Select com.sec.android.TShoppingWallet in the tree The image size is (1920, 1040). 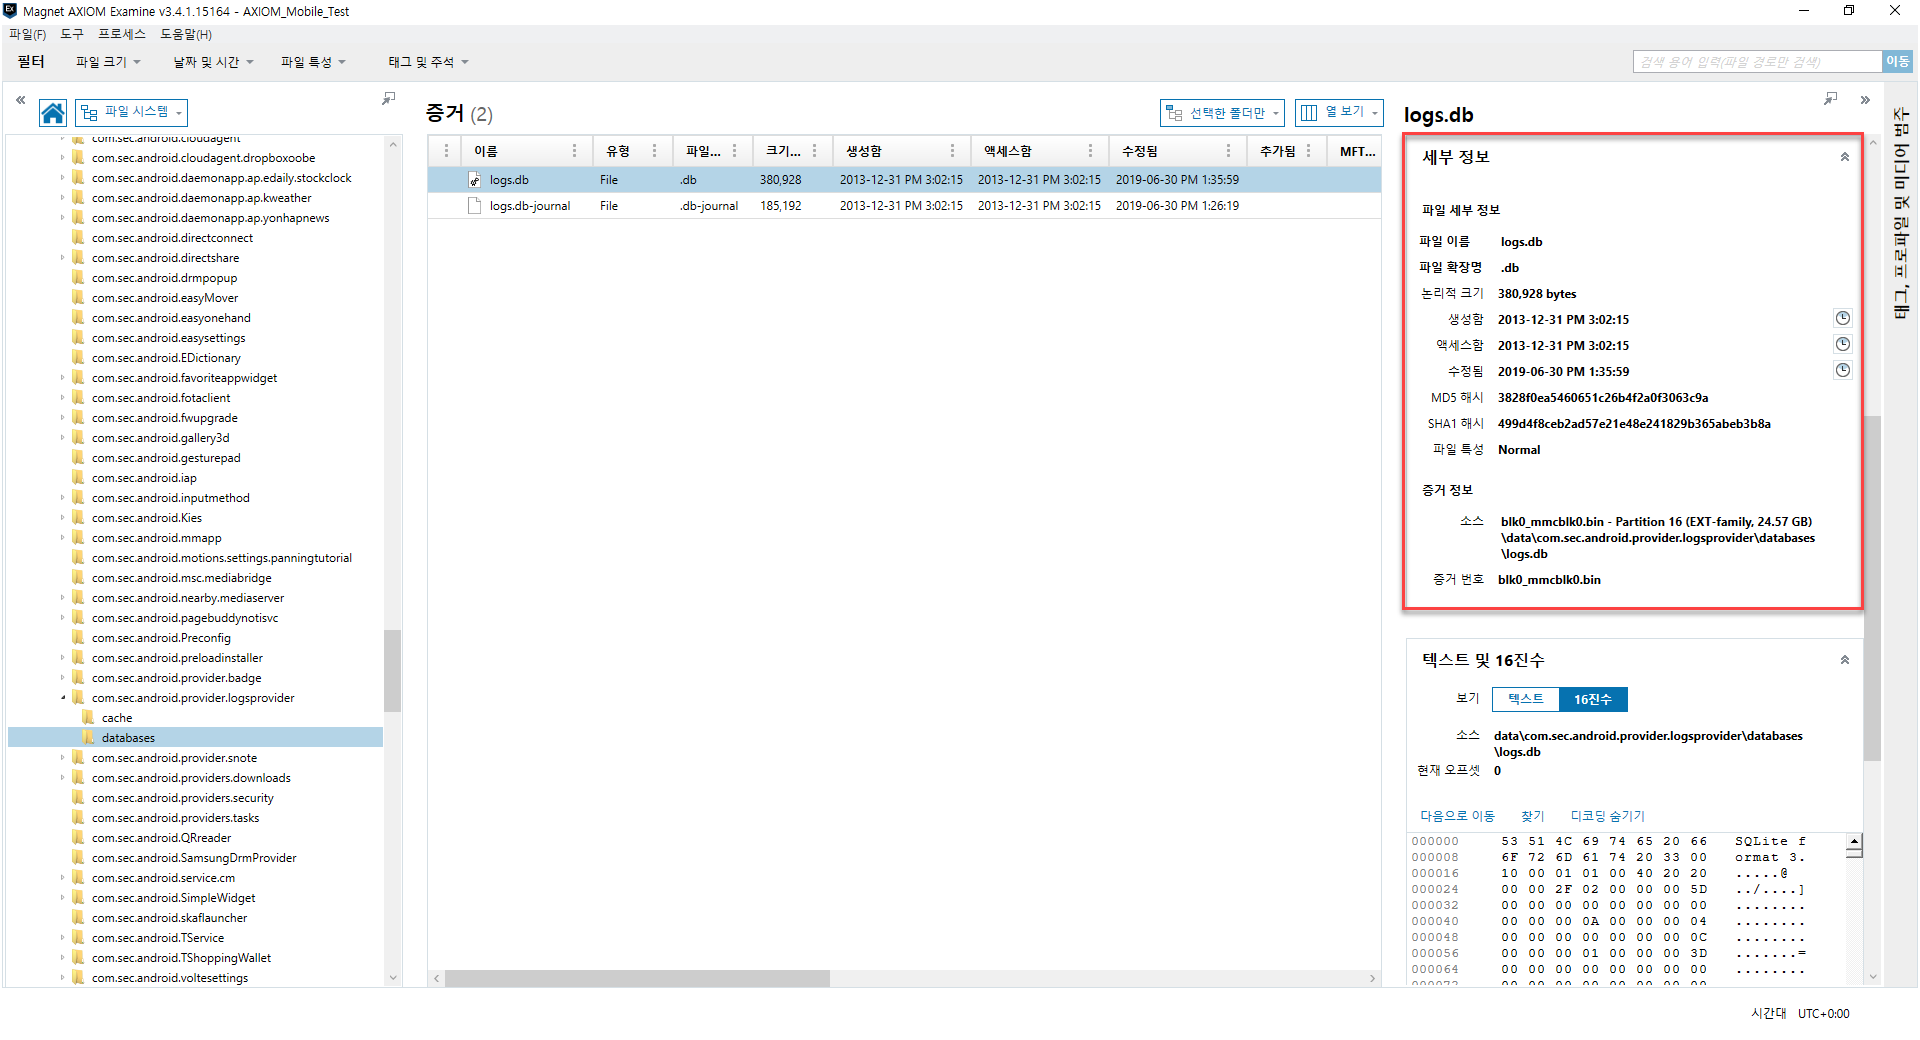tap(181, 958)
